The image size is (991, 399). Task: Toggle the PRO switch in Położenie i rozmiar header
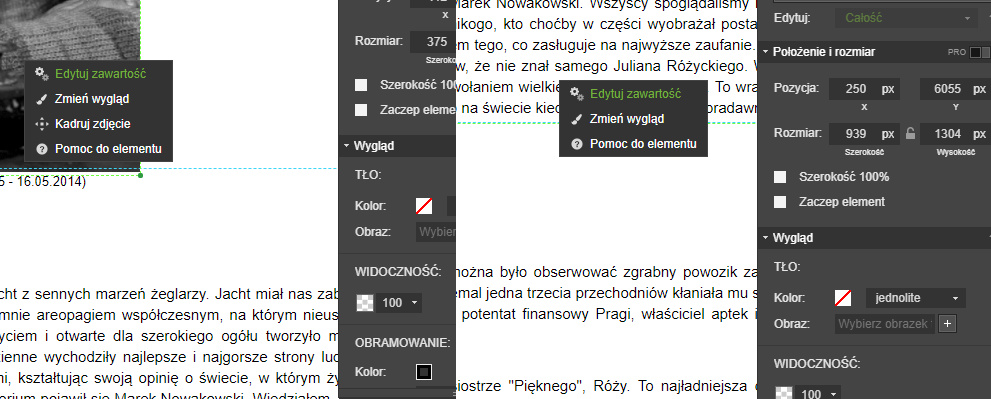click(x=980, y=52)
